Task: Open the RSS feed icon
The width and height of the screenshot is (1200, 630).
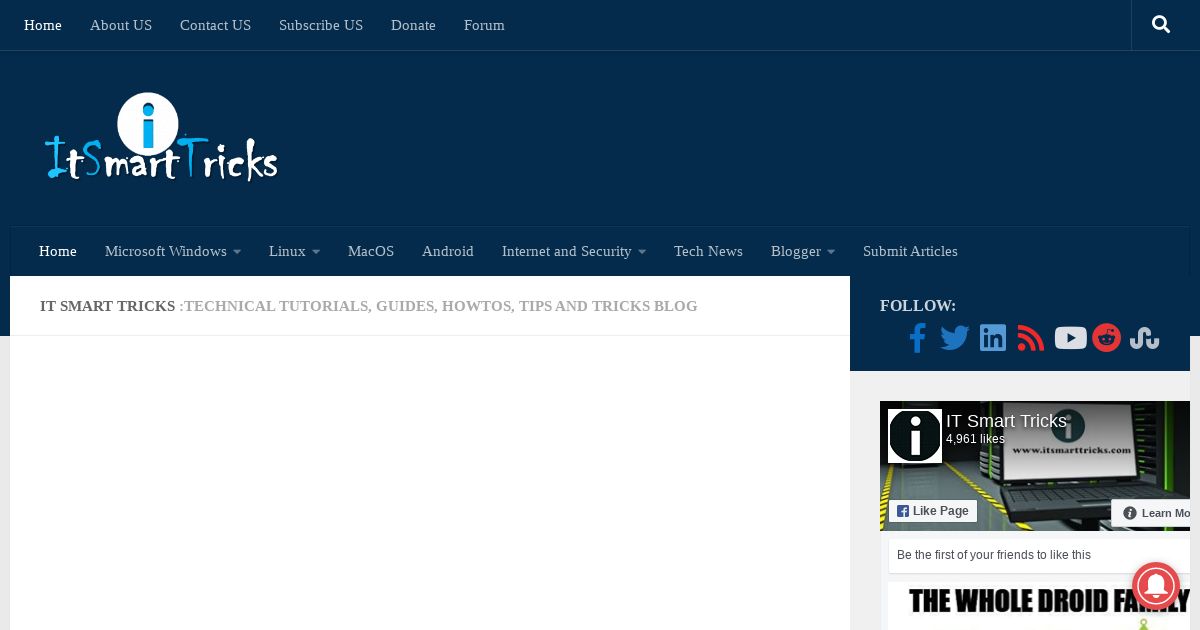Action: tap(1031, 338)
